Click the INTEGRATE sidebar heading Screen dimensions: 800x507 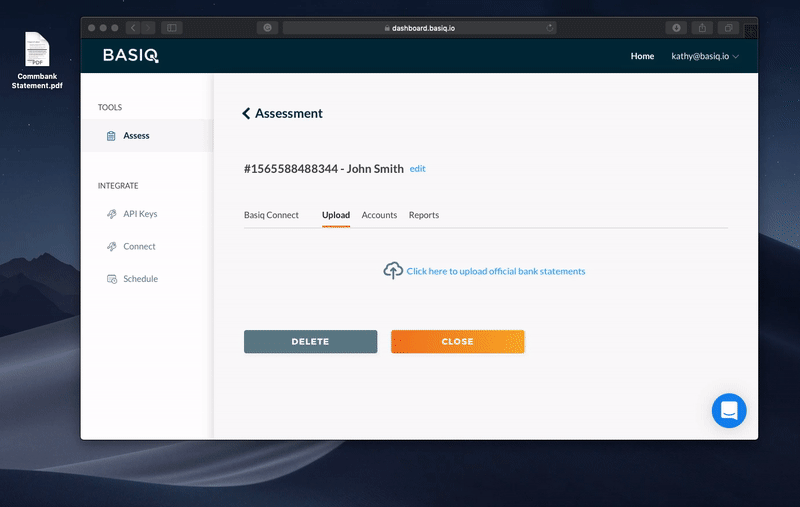[x=118, y=186]
